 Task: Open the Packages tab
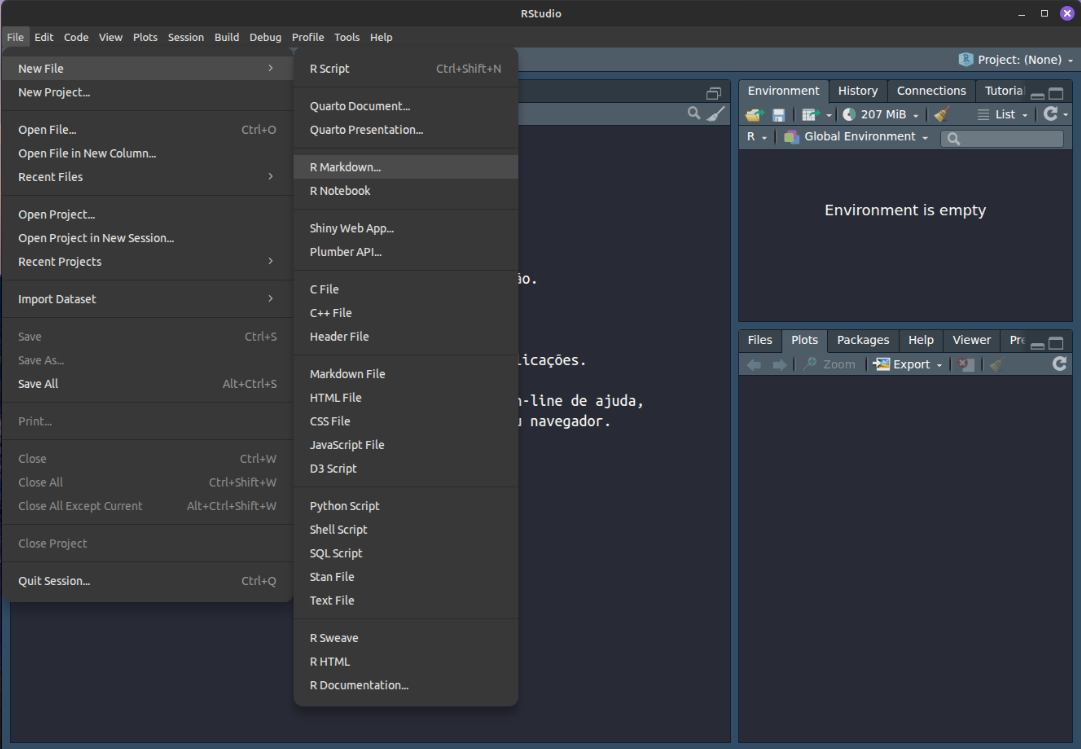tap(862, 340)
